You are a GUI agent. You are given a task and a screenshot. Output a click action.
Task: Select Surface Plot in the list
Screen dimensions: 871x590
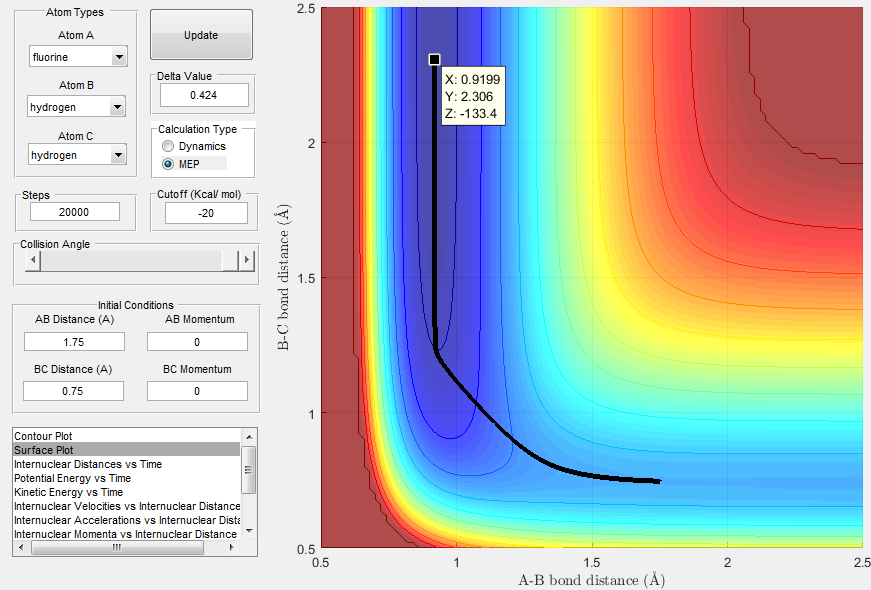point(127,450)
